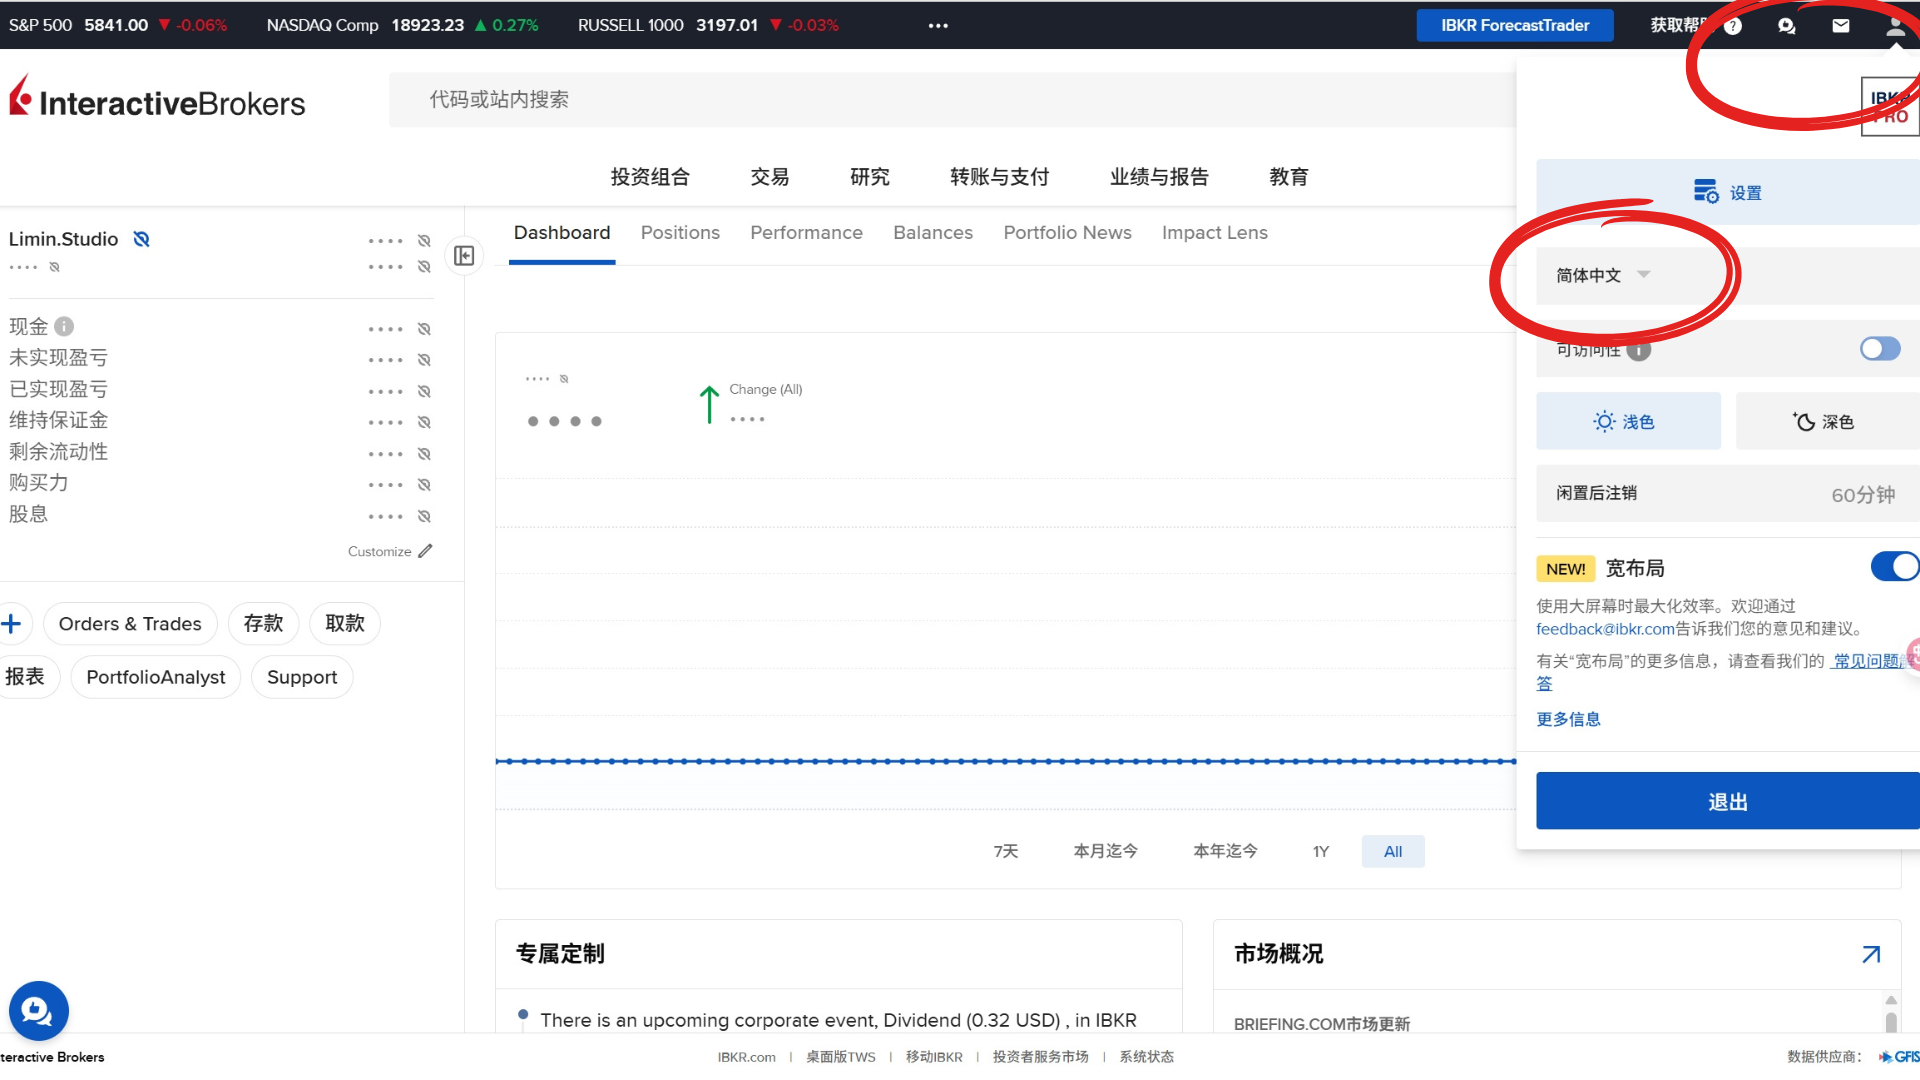Click the 退出 logout button

click(1727, 801)
